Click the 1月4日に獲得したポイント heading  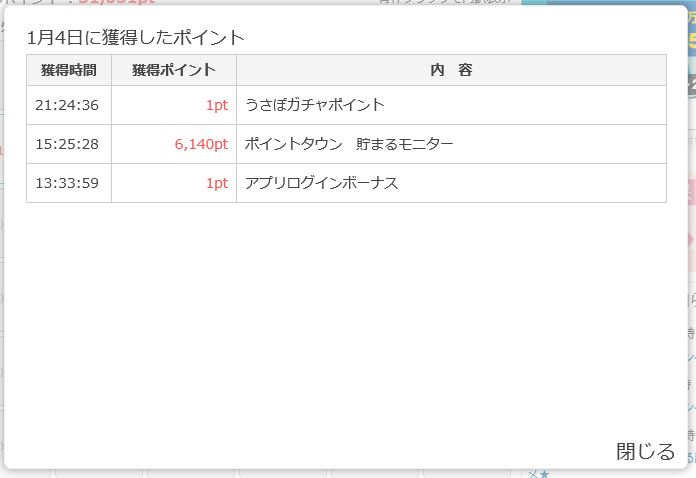click(x=136, y=38)
